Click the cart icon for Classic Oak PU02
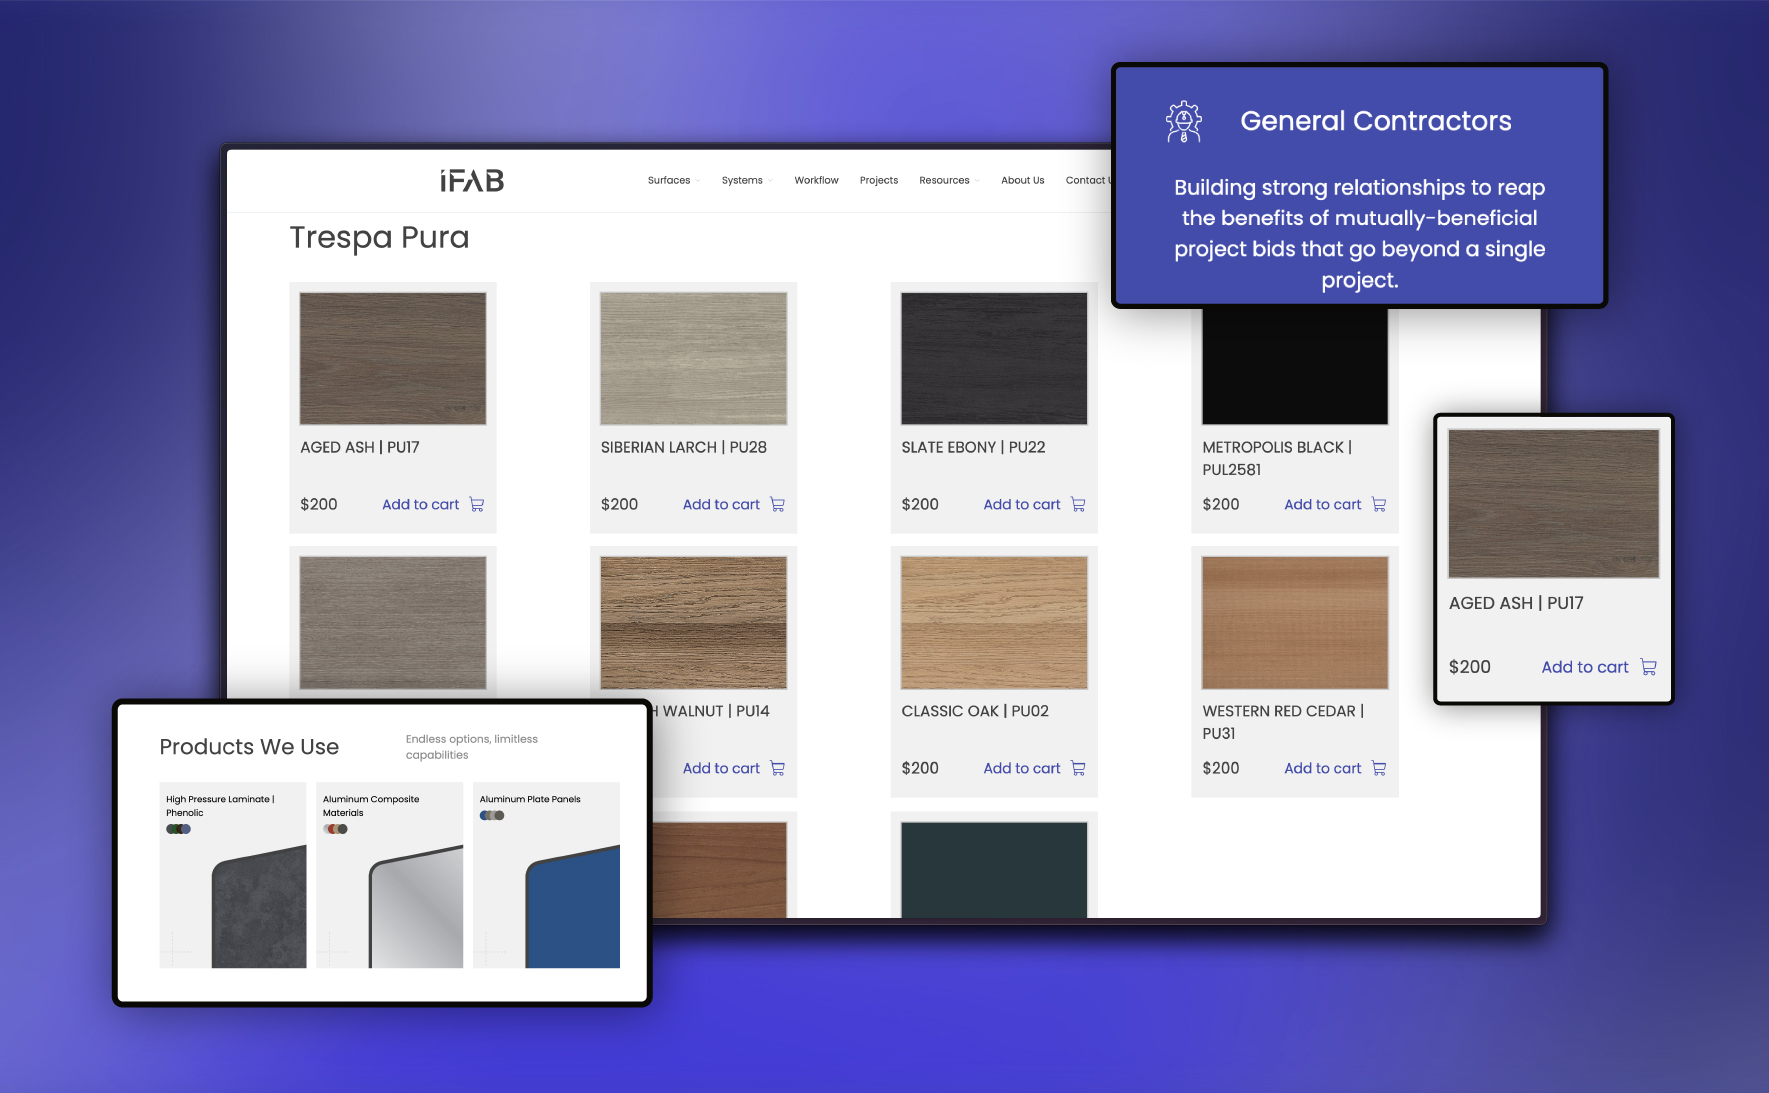The image size is (1769, 1093). [x=1078, y=769]
